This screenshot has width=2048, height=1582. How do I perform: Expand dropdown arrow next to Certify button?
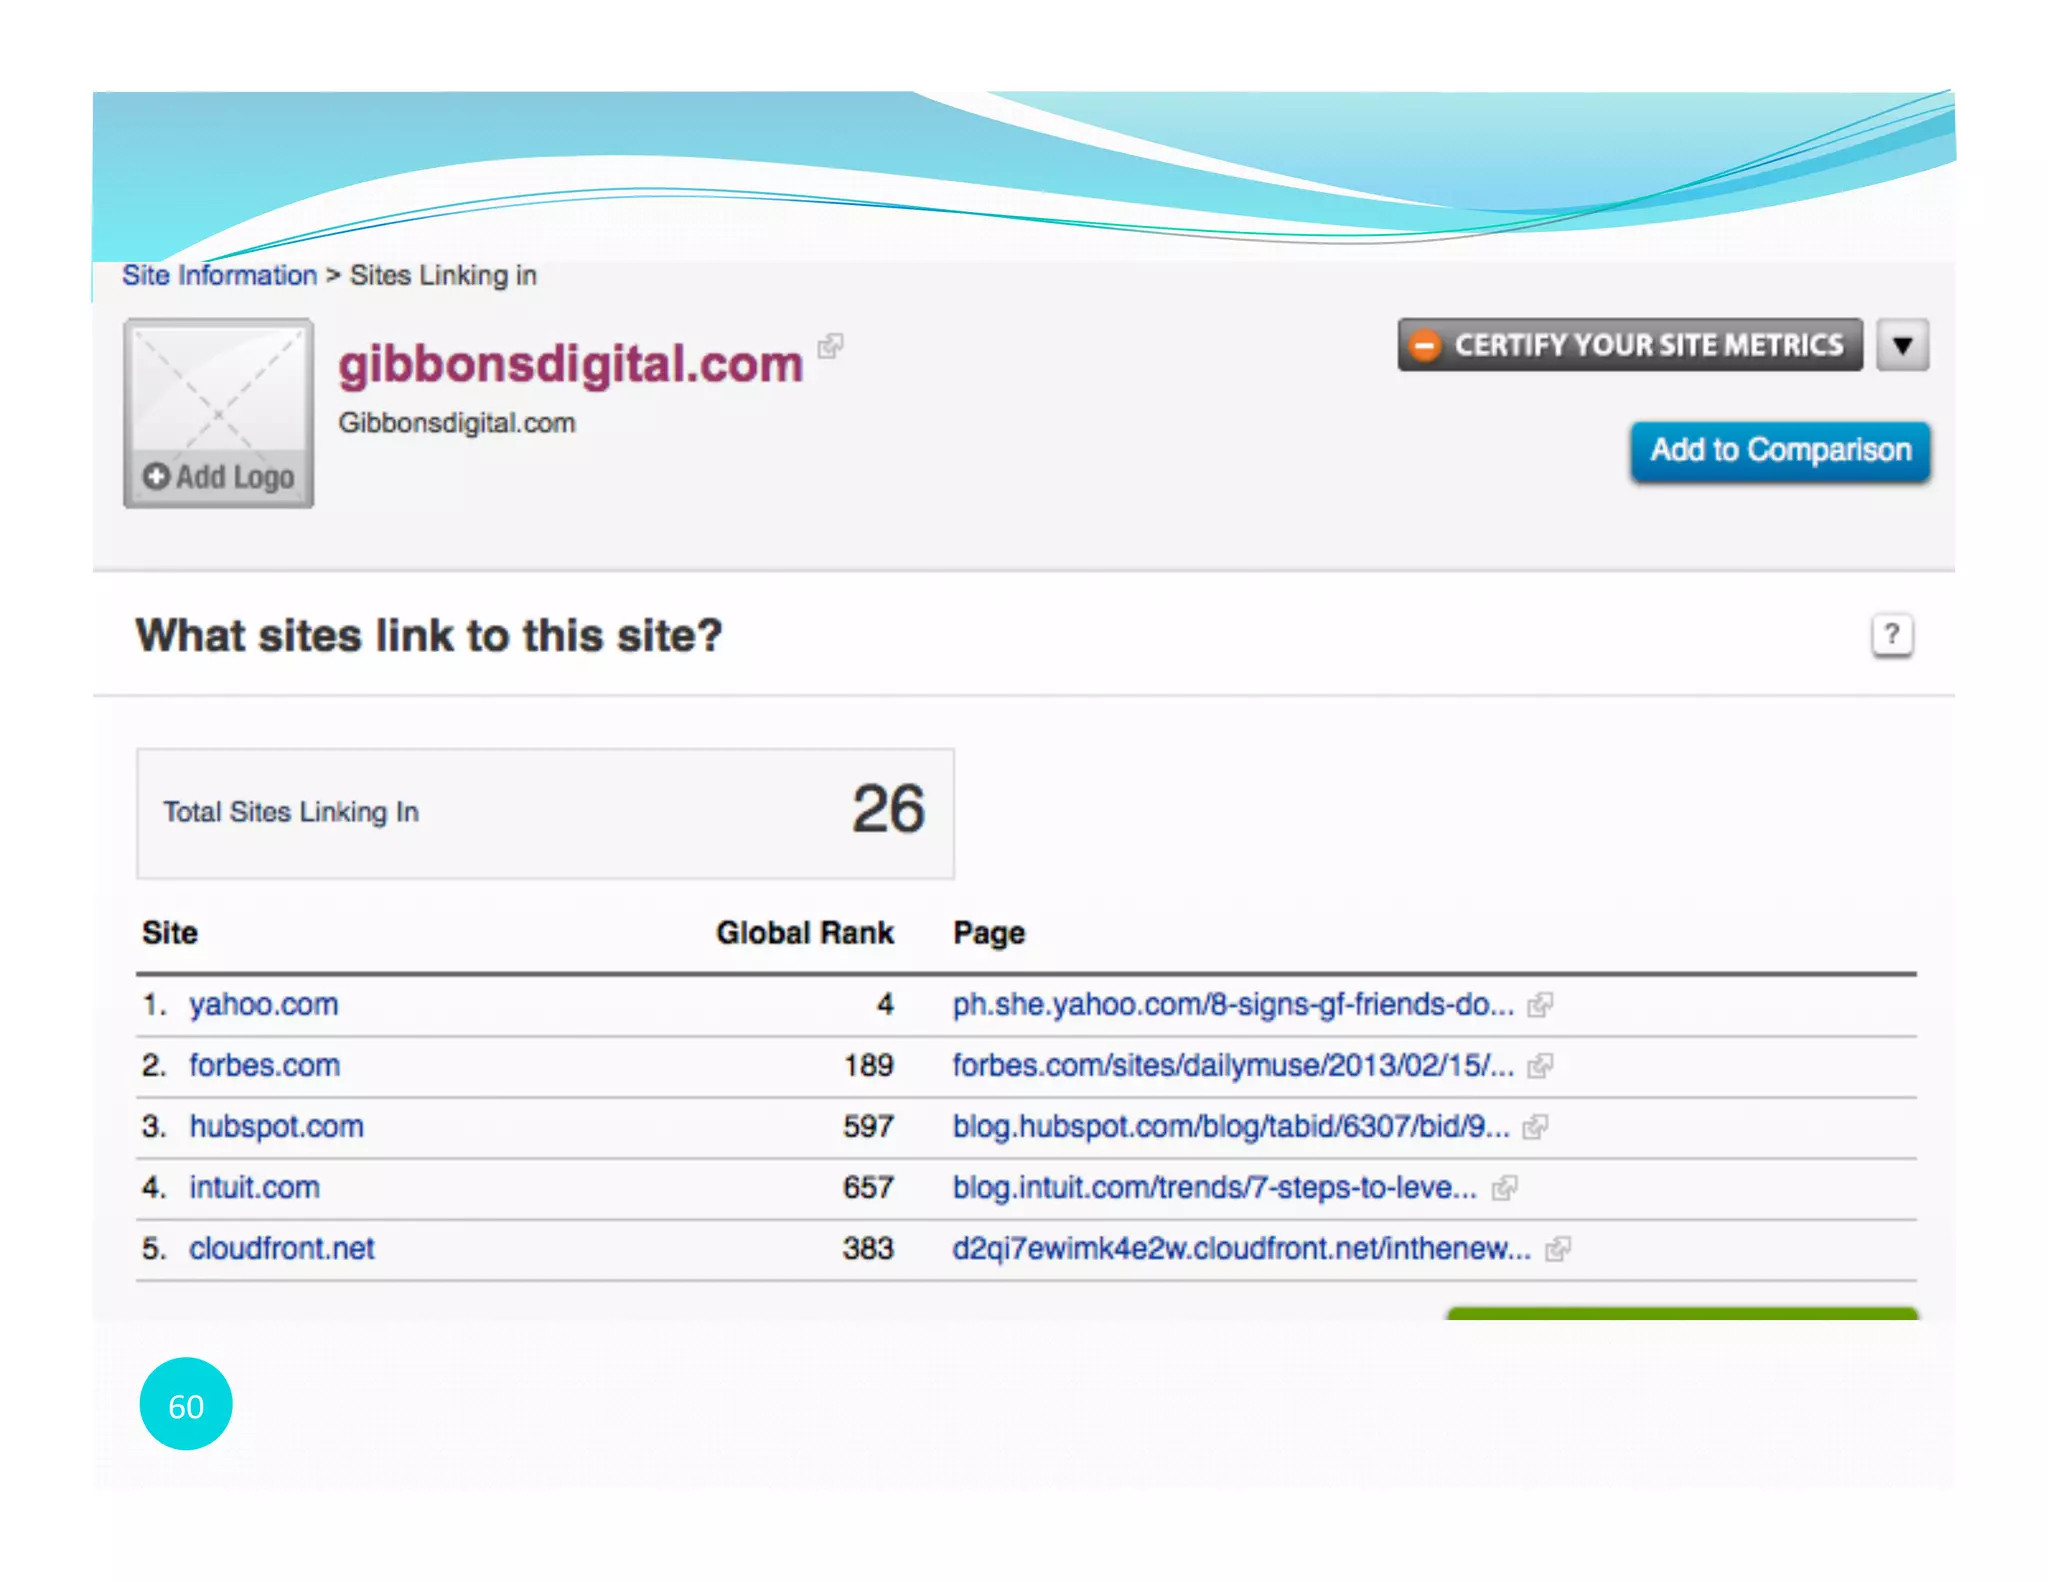pyautogui.click(x=1902, y=346)
